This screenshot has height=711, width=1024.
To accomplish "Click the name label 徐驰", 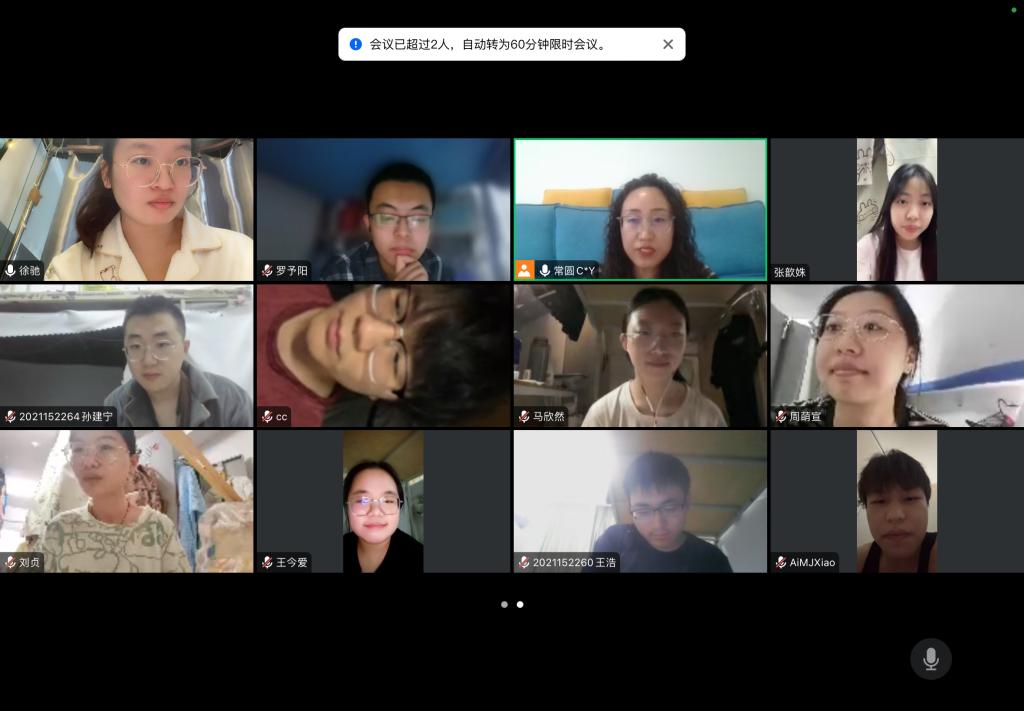I will tap(29, 270).
